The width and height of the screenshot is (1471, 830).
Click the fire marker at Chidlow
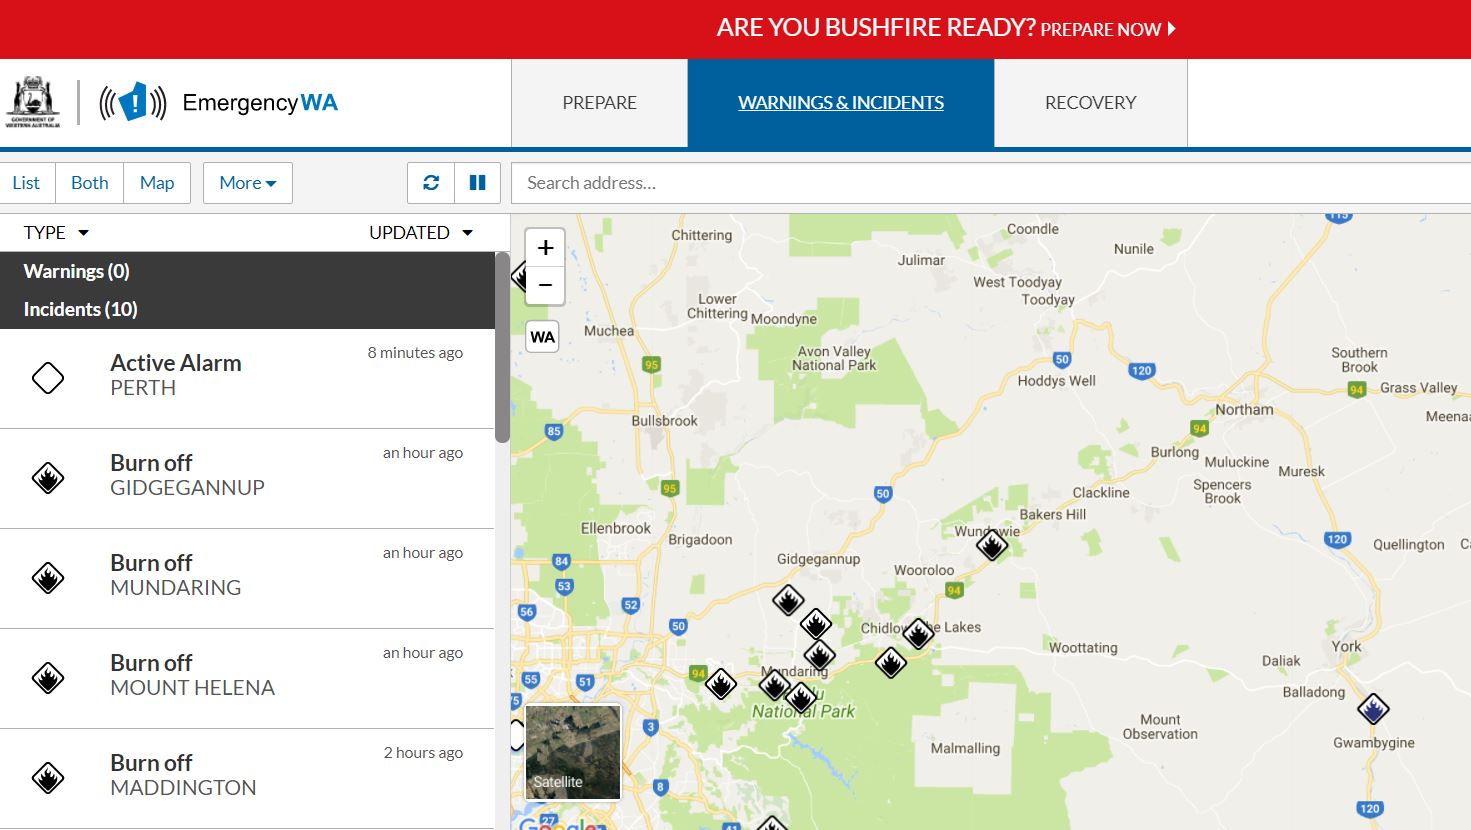[x=918, y=633]
